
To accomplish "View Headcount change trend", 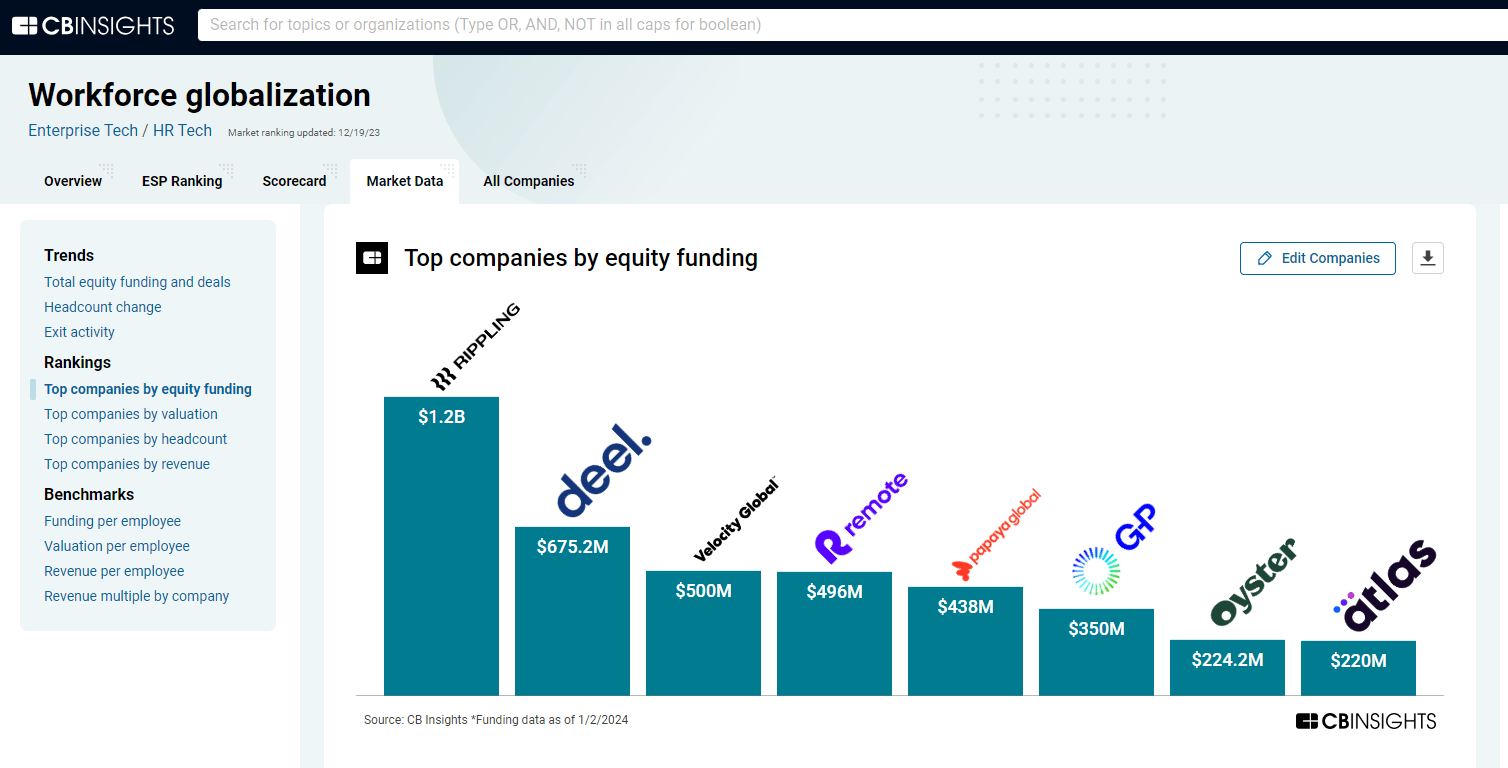I will [x=102, y=307].
